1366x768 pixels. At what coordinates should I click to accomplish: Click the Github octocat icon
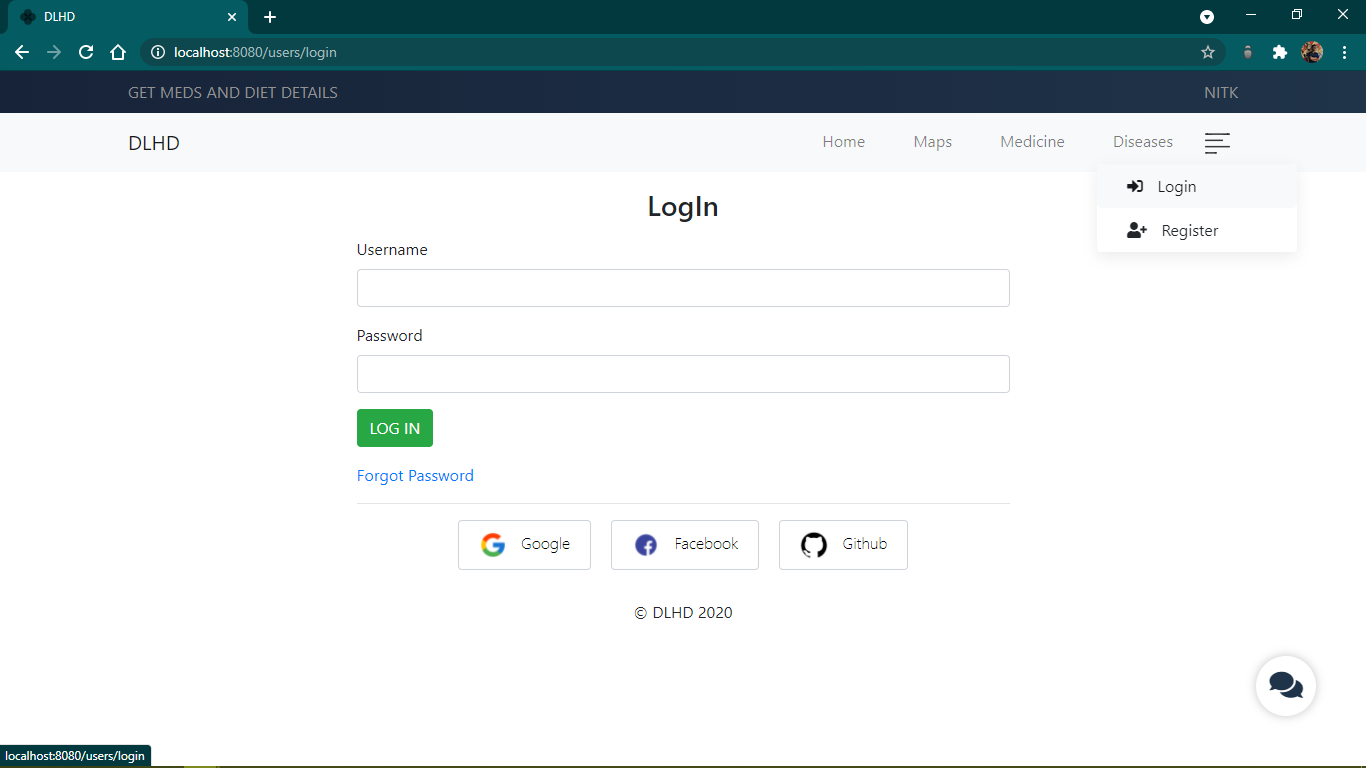(814, 545)
